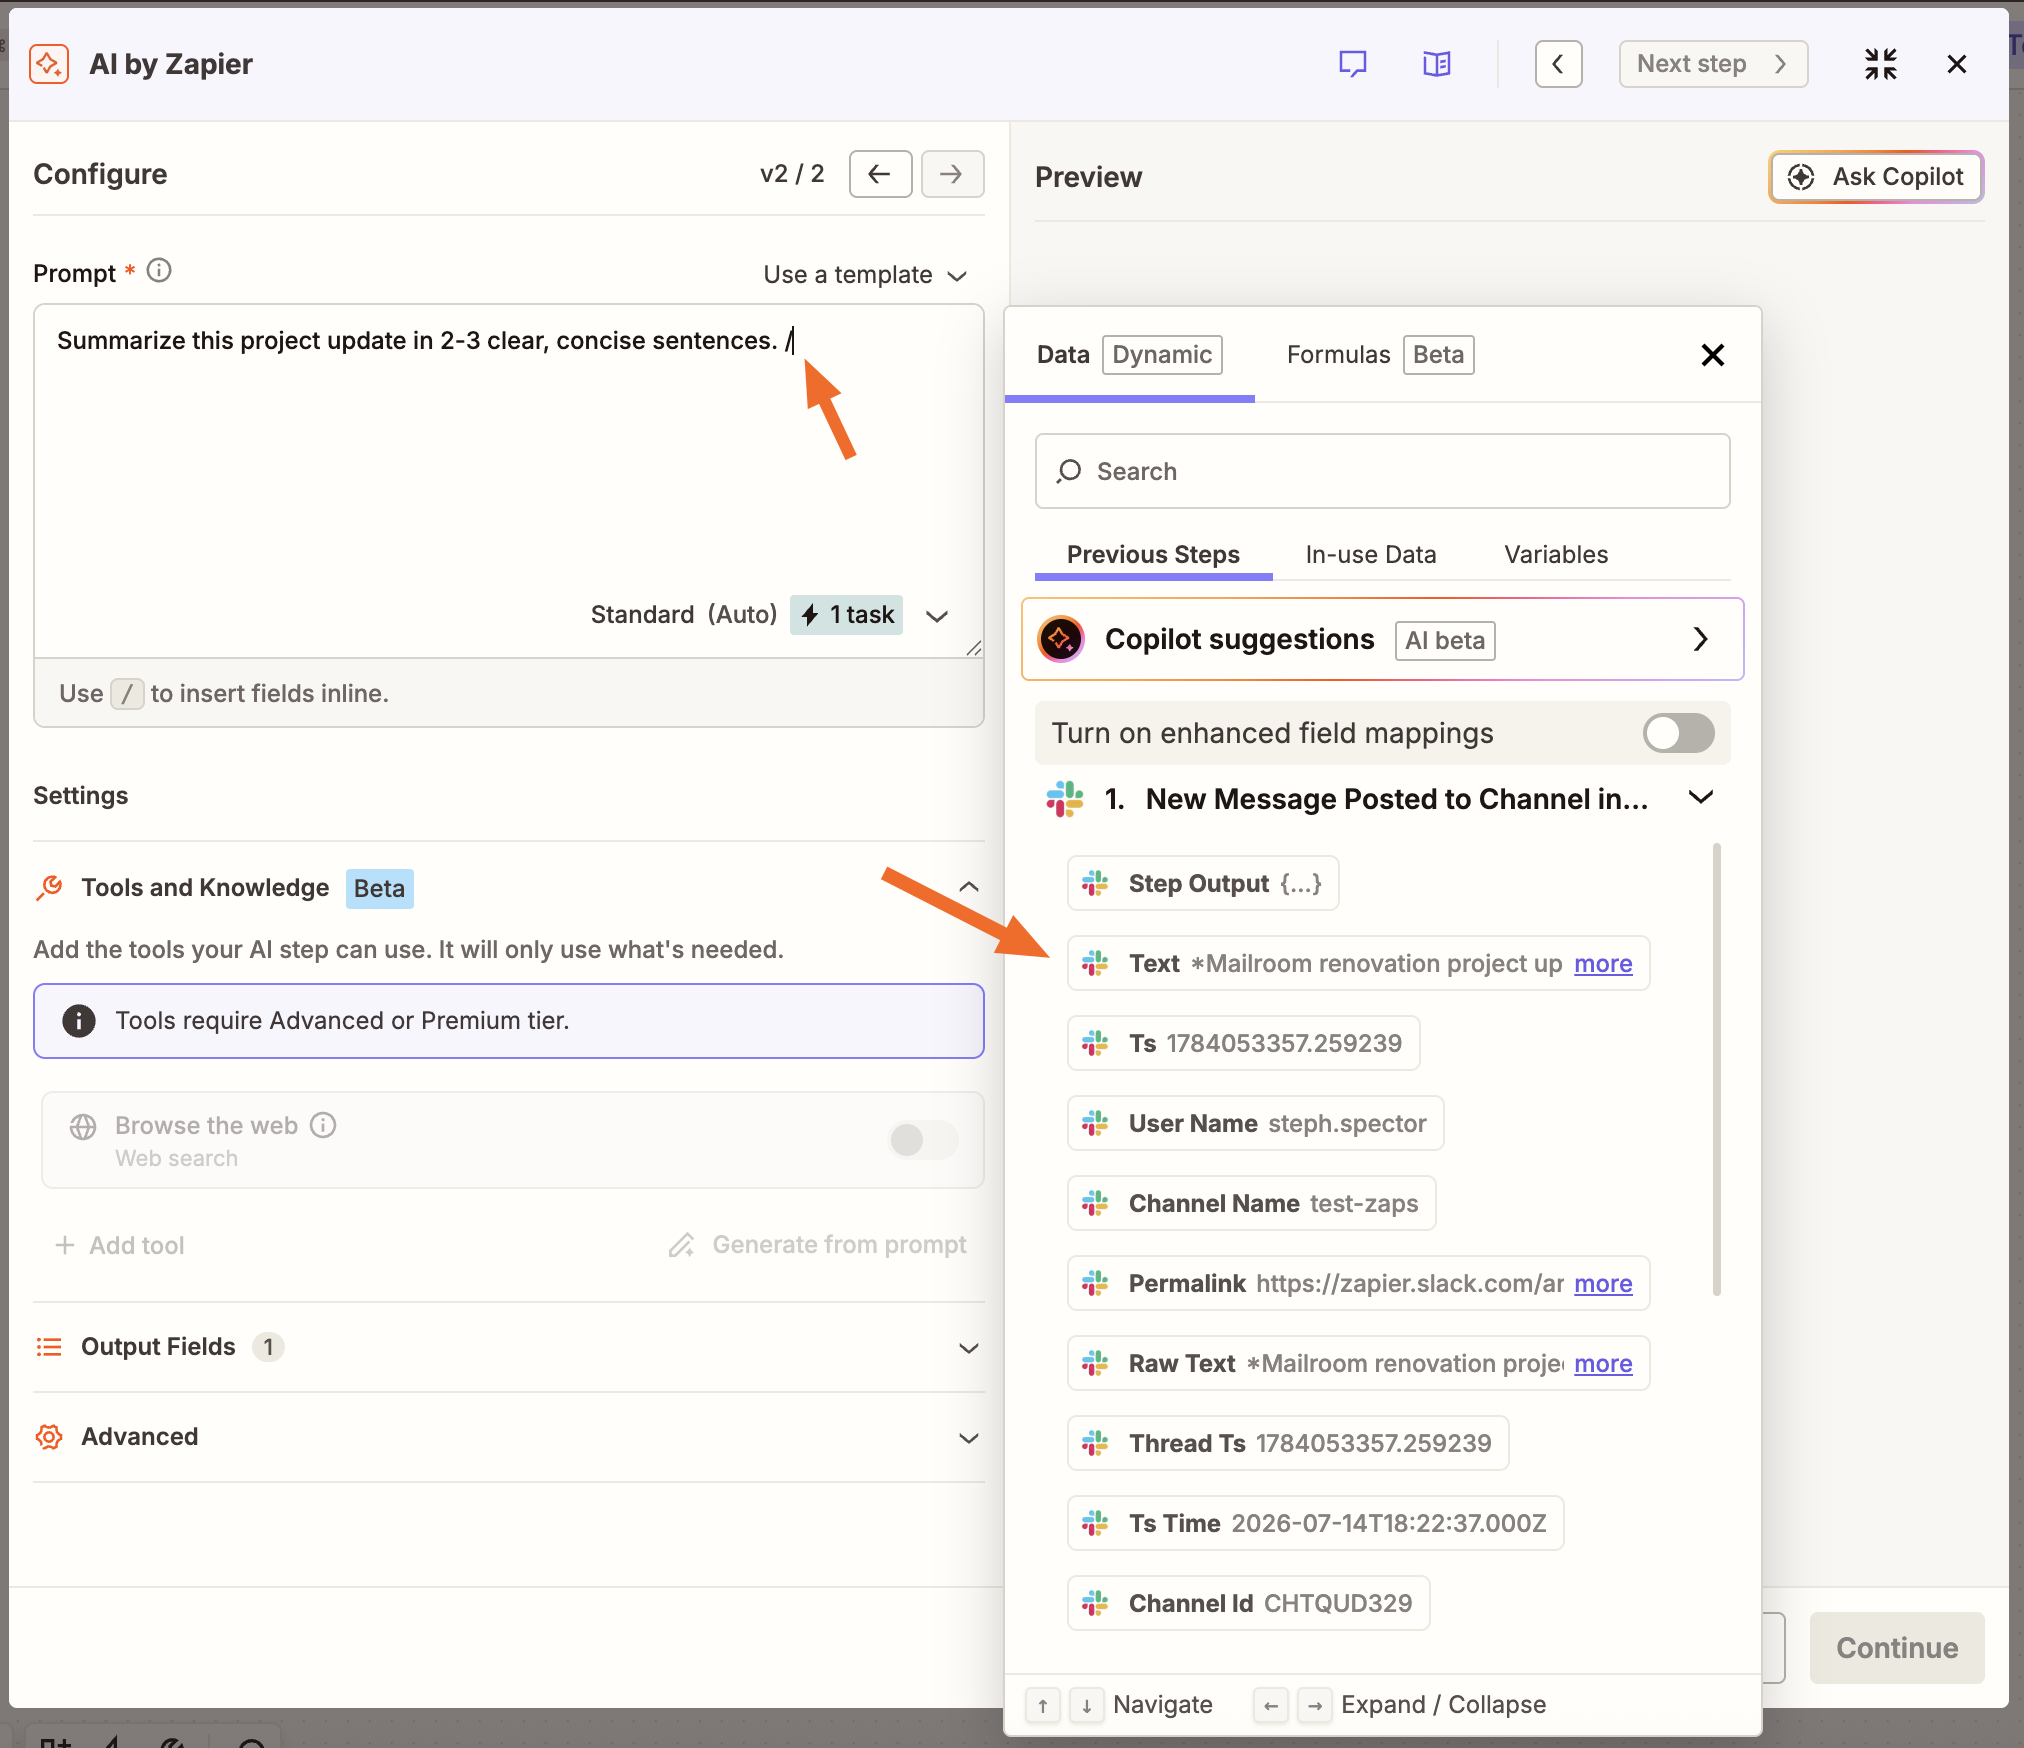
Task: Expand Copilot suggestions chevron
Action: [x=1700, y=639]
